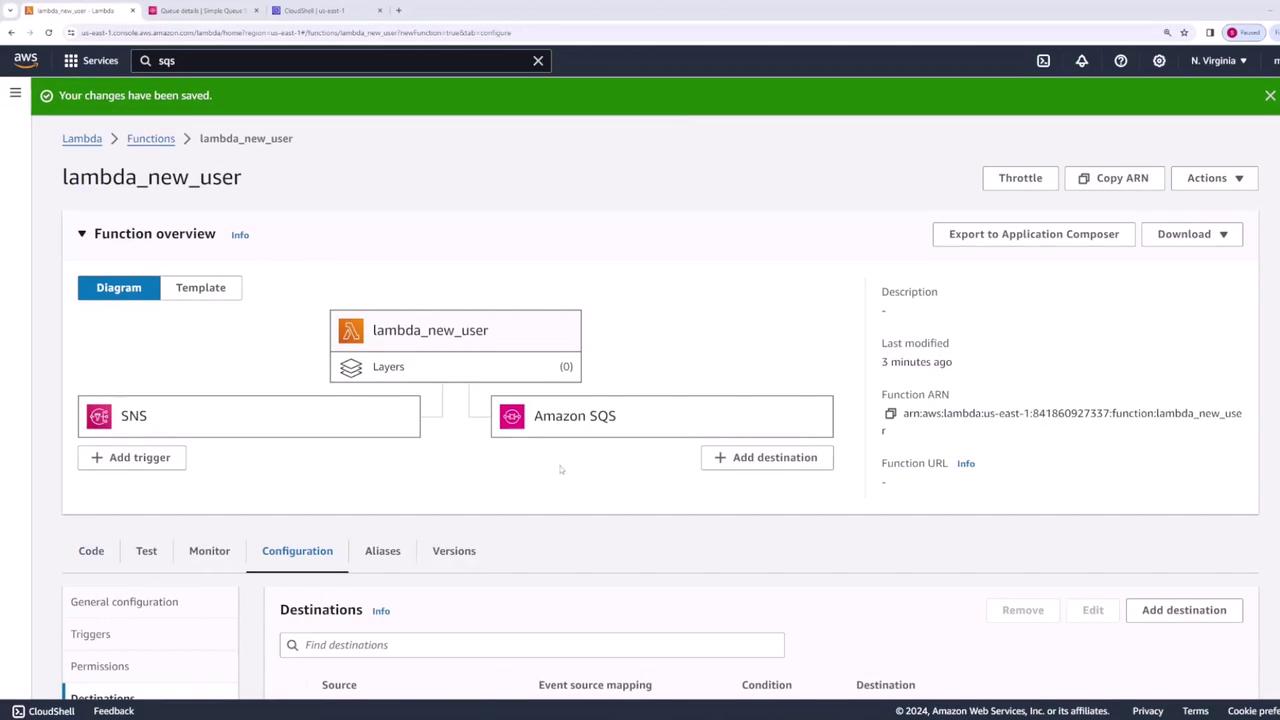
Task: Open the help question mark menu
Action: point(1121,61)
